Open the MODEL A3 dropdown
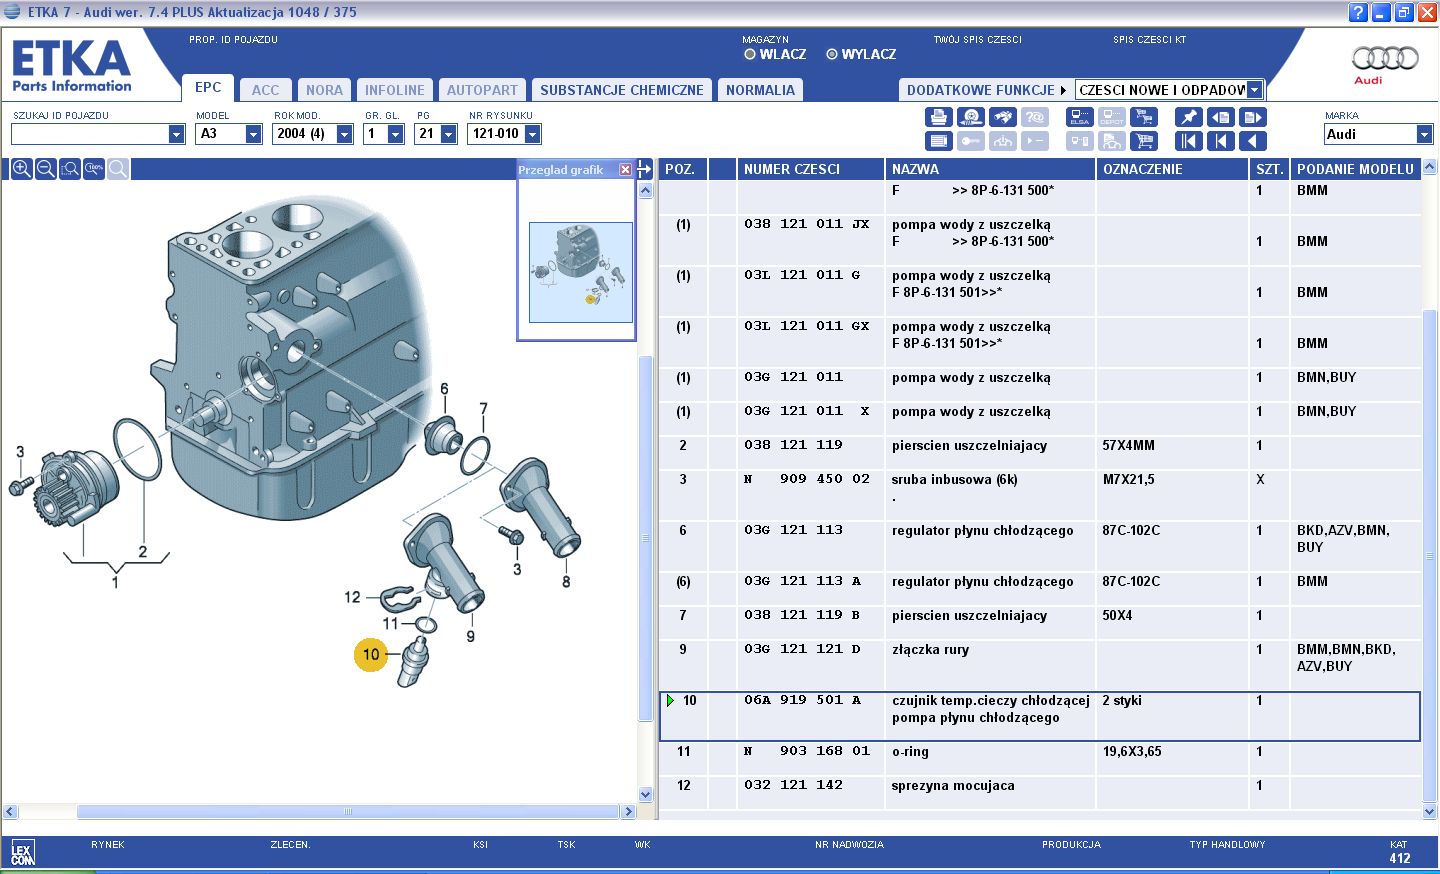1440x874 pixels. point(253,134)
